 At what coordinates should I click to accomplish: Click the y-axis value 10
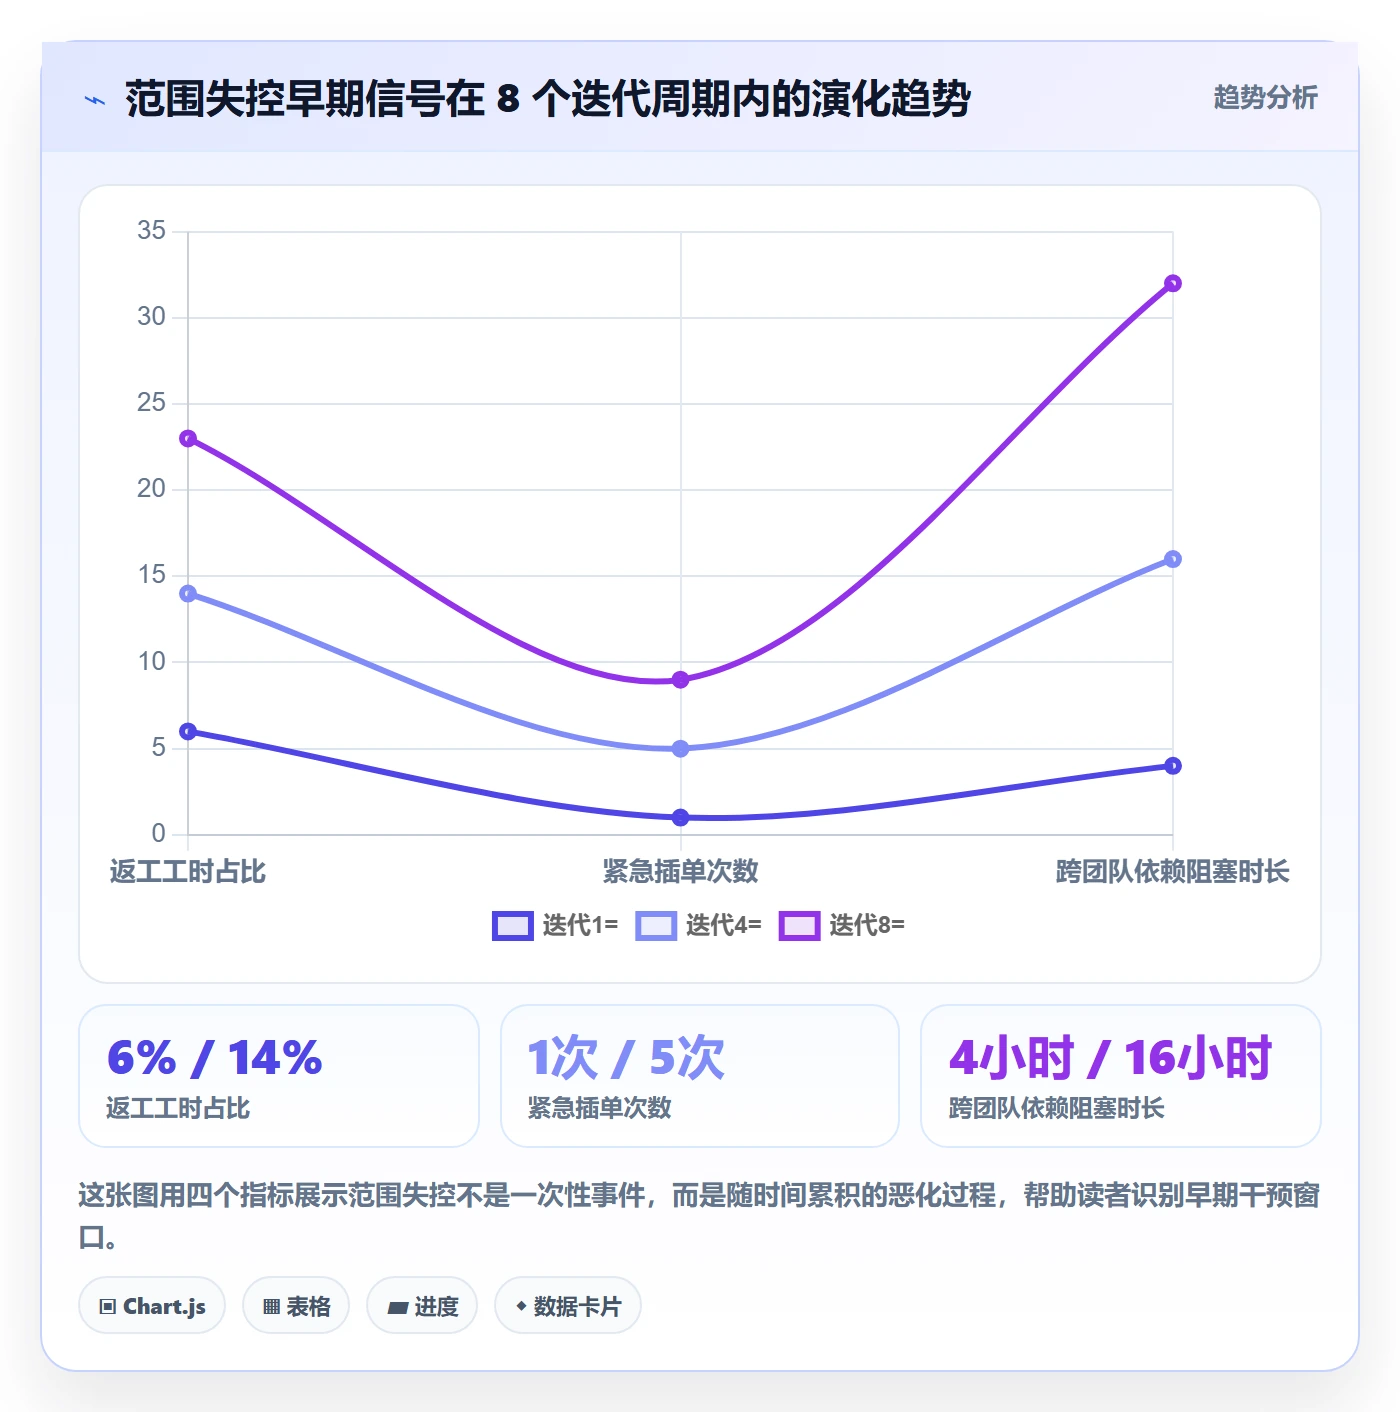click(152, 662)
